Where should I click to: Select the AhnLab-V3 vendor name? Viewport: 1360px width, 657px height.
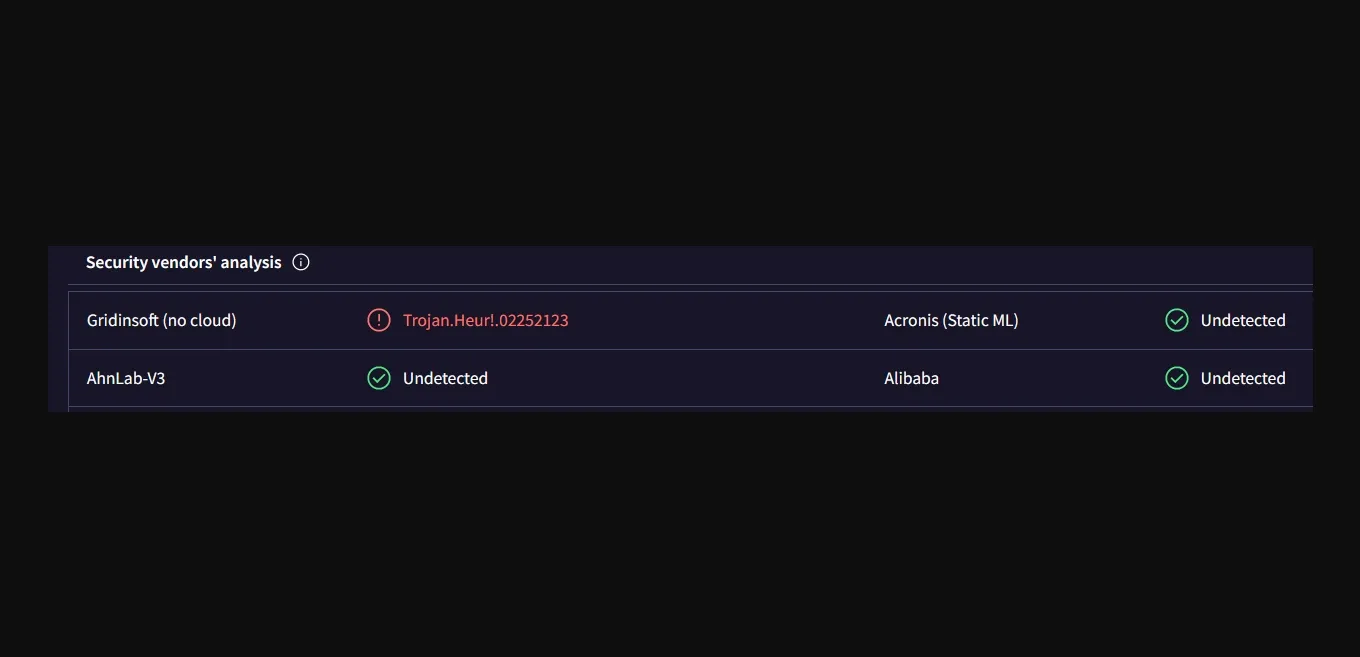click(126, 378)
